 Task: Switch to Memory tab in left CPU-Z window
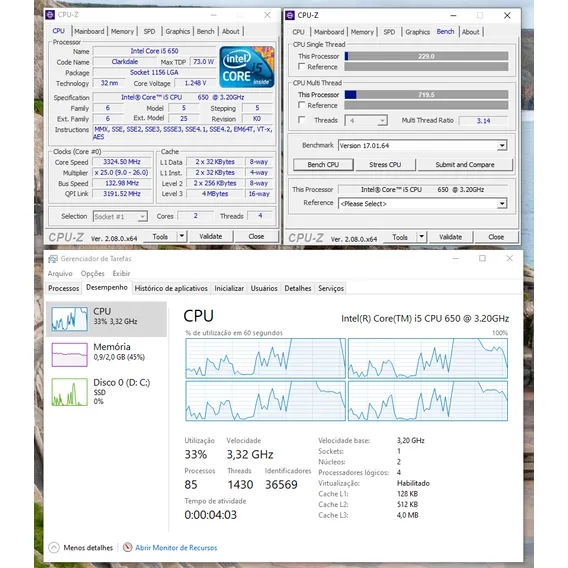122,32
